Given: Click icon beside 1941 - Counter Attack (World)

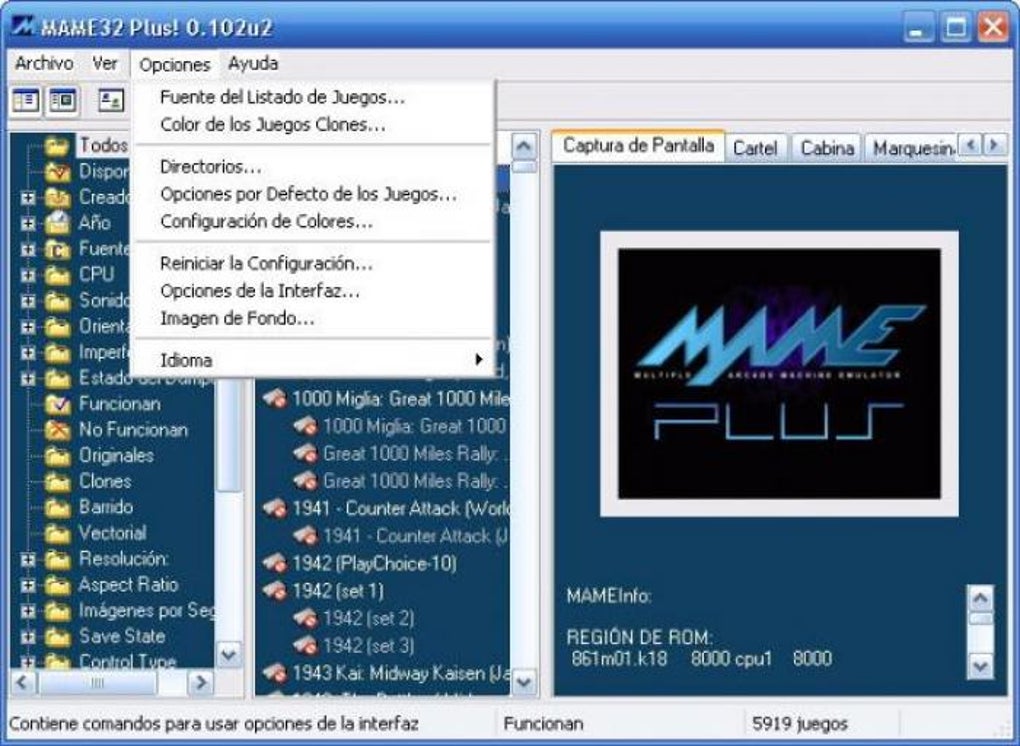Looking at the screenshot, I should pyautogui.click(x=275, y=508).
